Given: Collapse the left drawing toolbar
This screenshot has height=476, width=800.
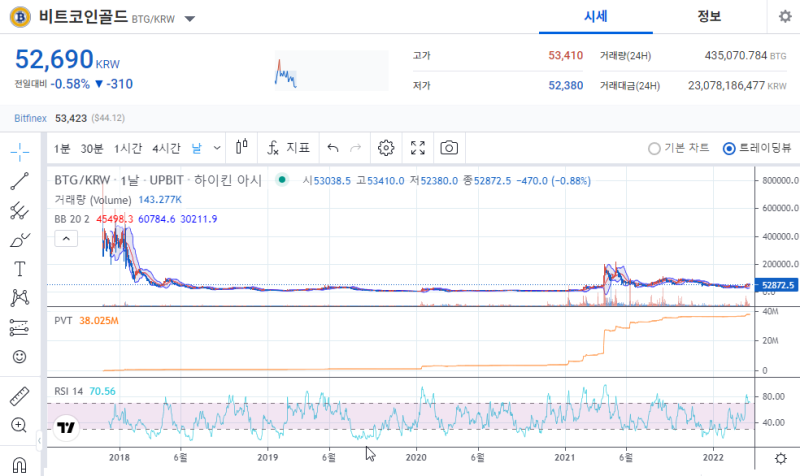Looking at the screenshot, I should 39,440.
